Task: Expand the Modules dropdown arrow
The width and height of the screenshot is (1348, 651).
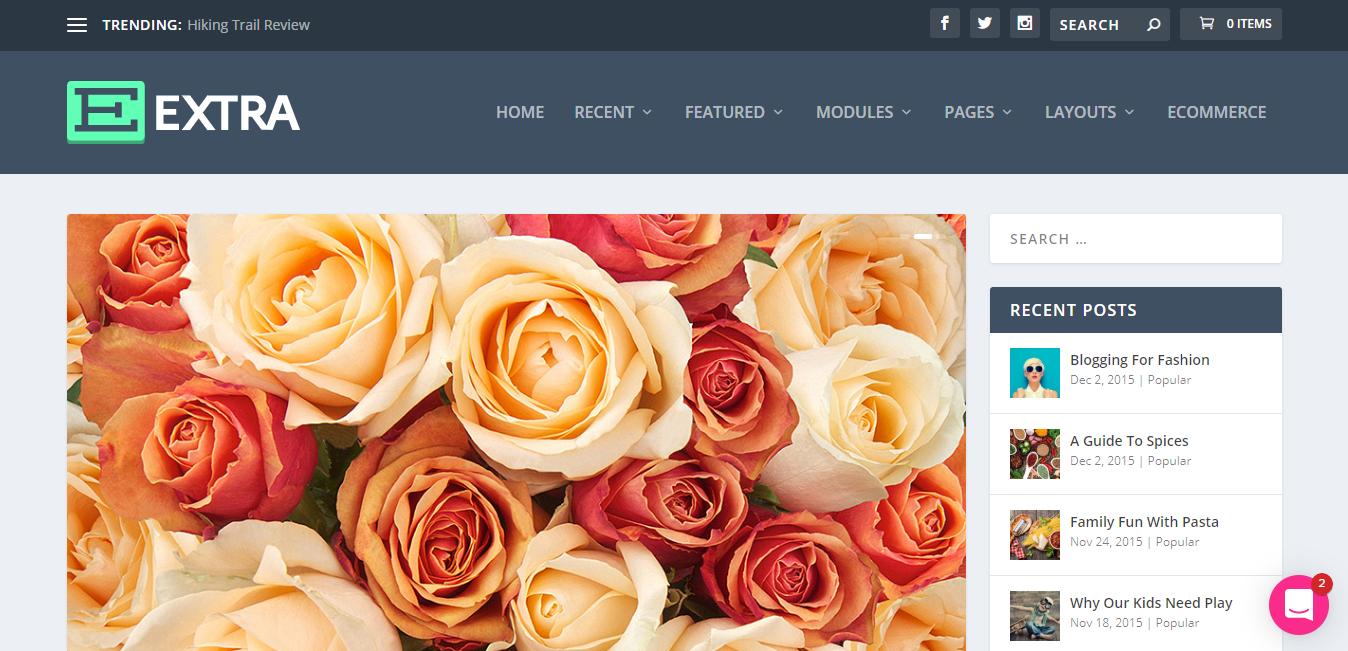Action: tap(906, 112)
